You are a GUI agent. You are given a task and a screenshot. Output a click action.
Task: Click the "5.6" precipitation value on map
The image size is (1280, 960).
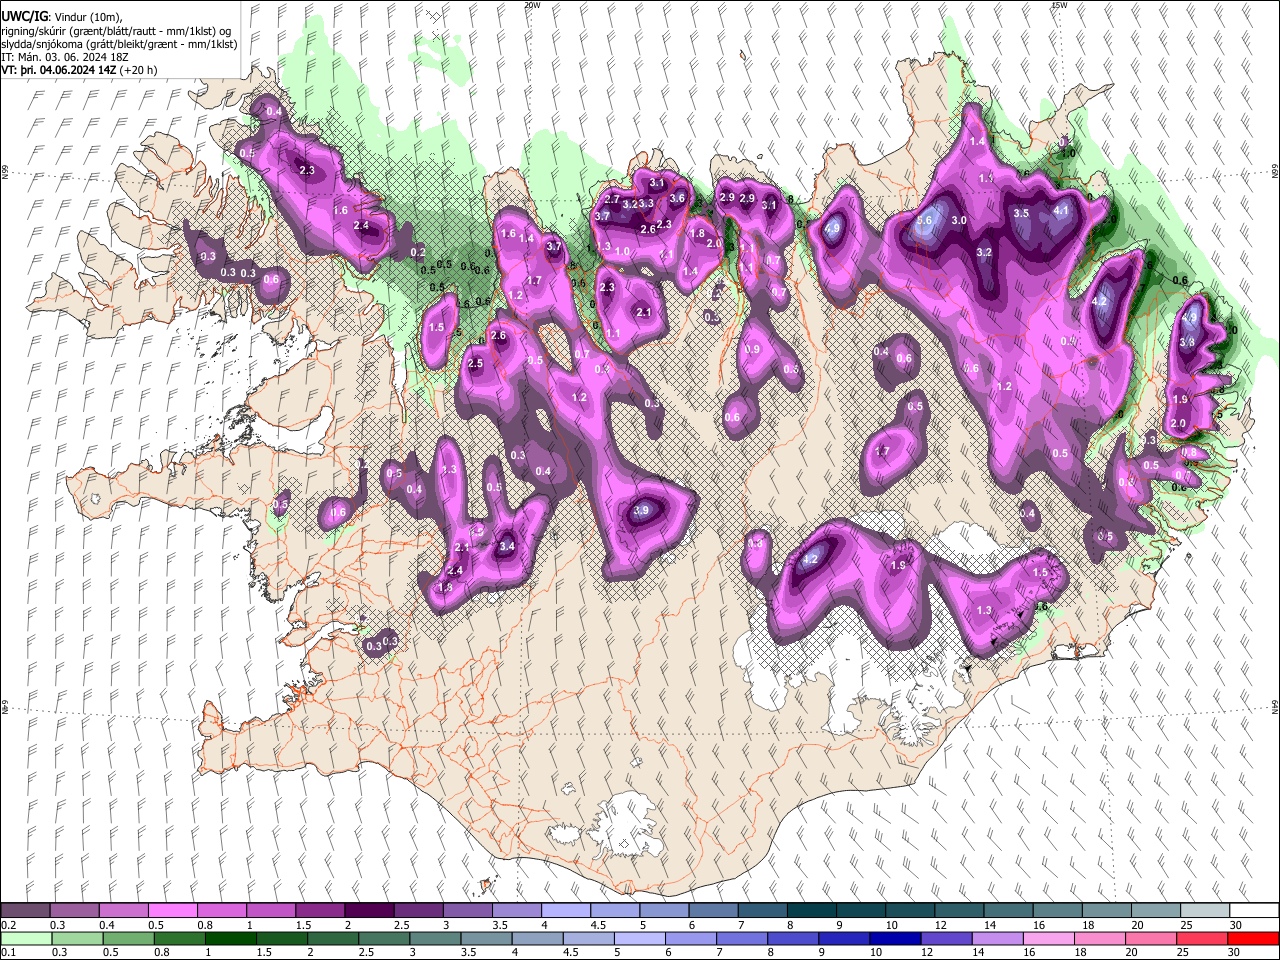point(924,221)
